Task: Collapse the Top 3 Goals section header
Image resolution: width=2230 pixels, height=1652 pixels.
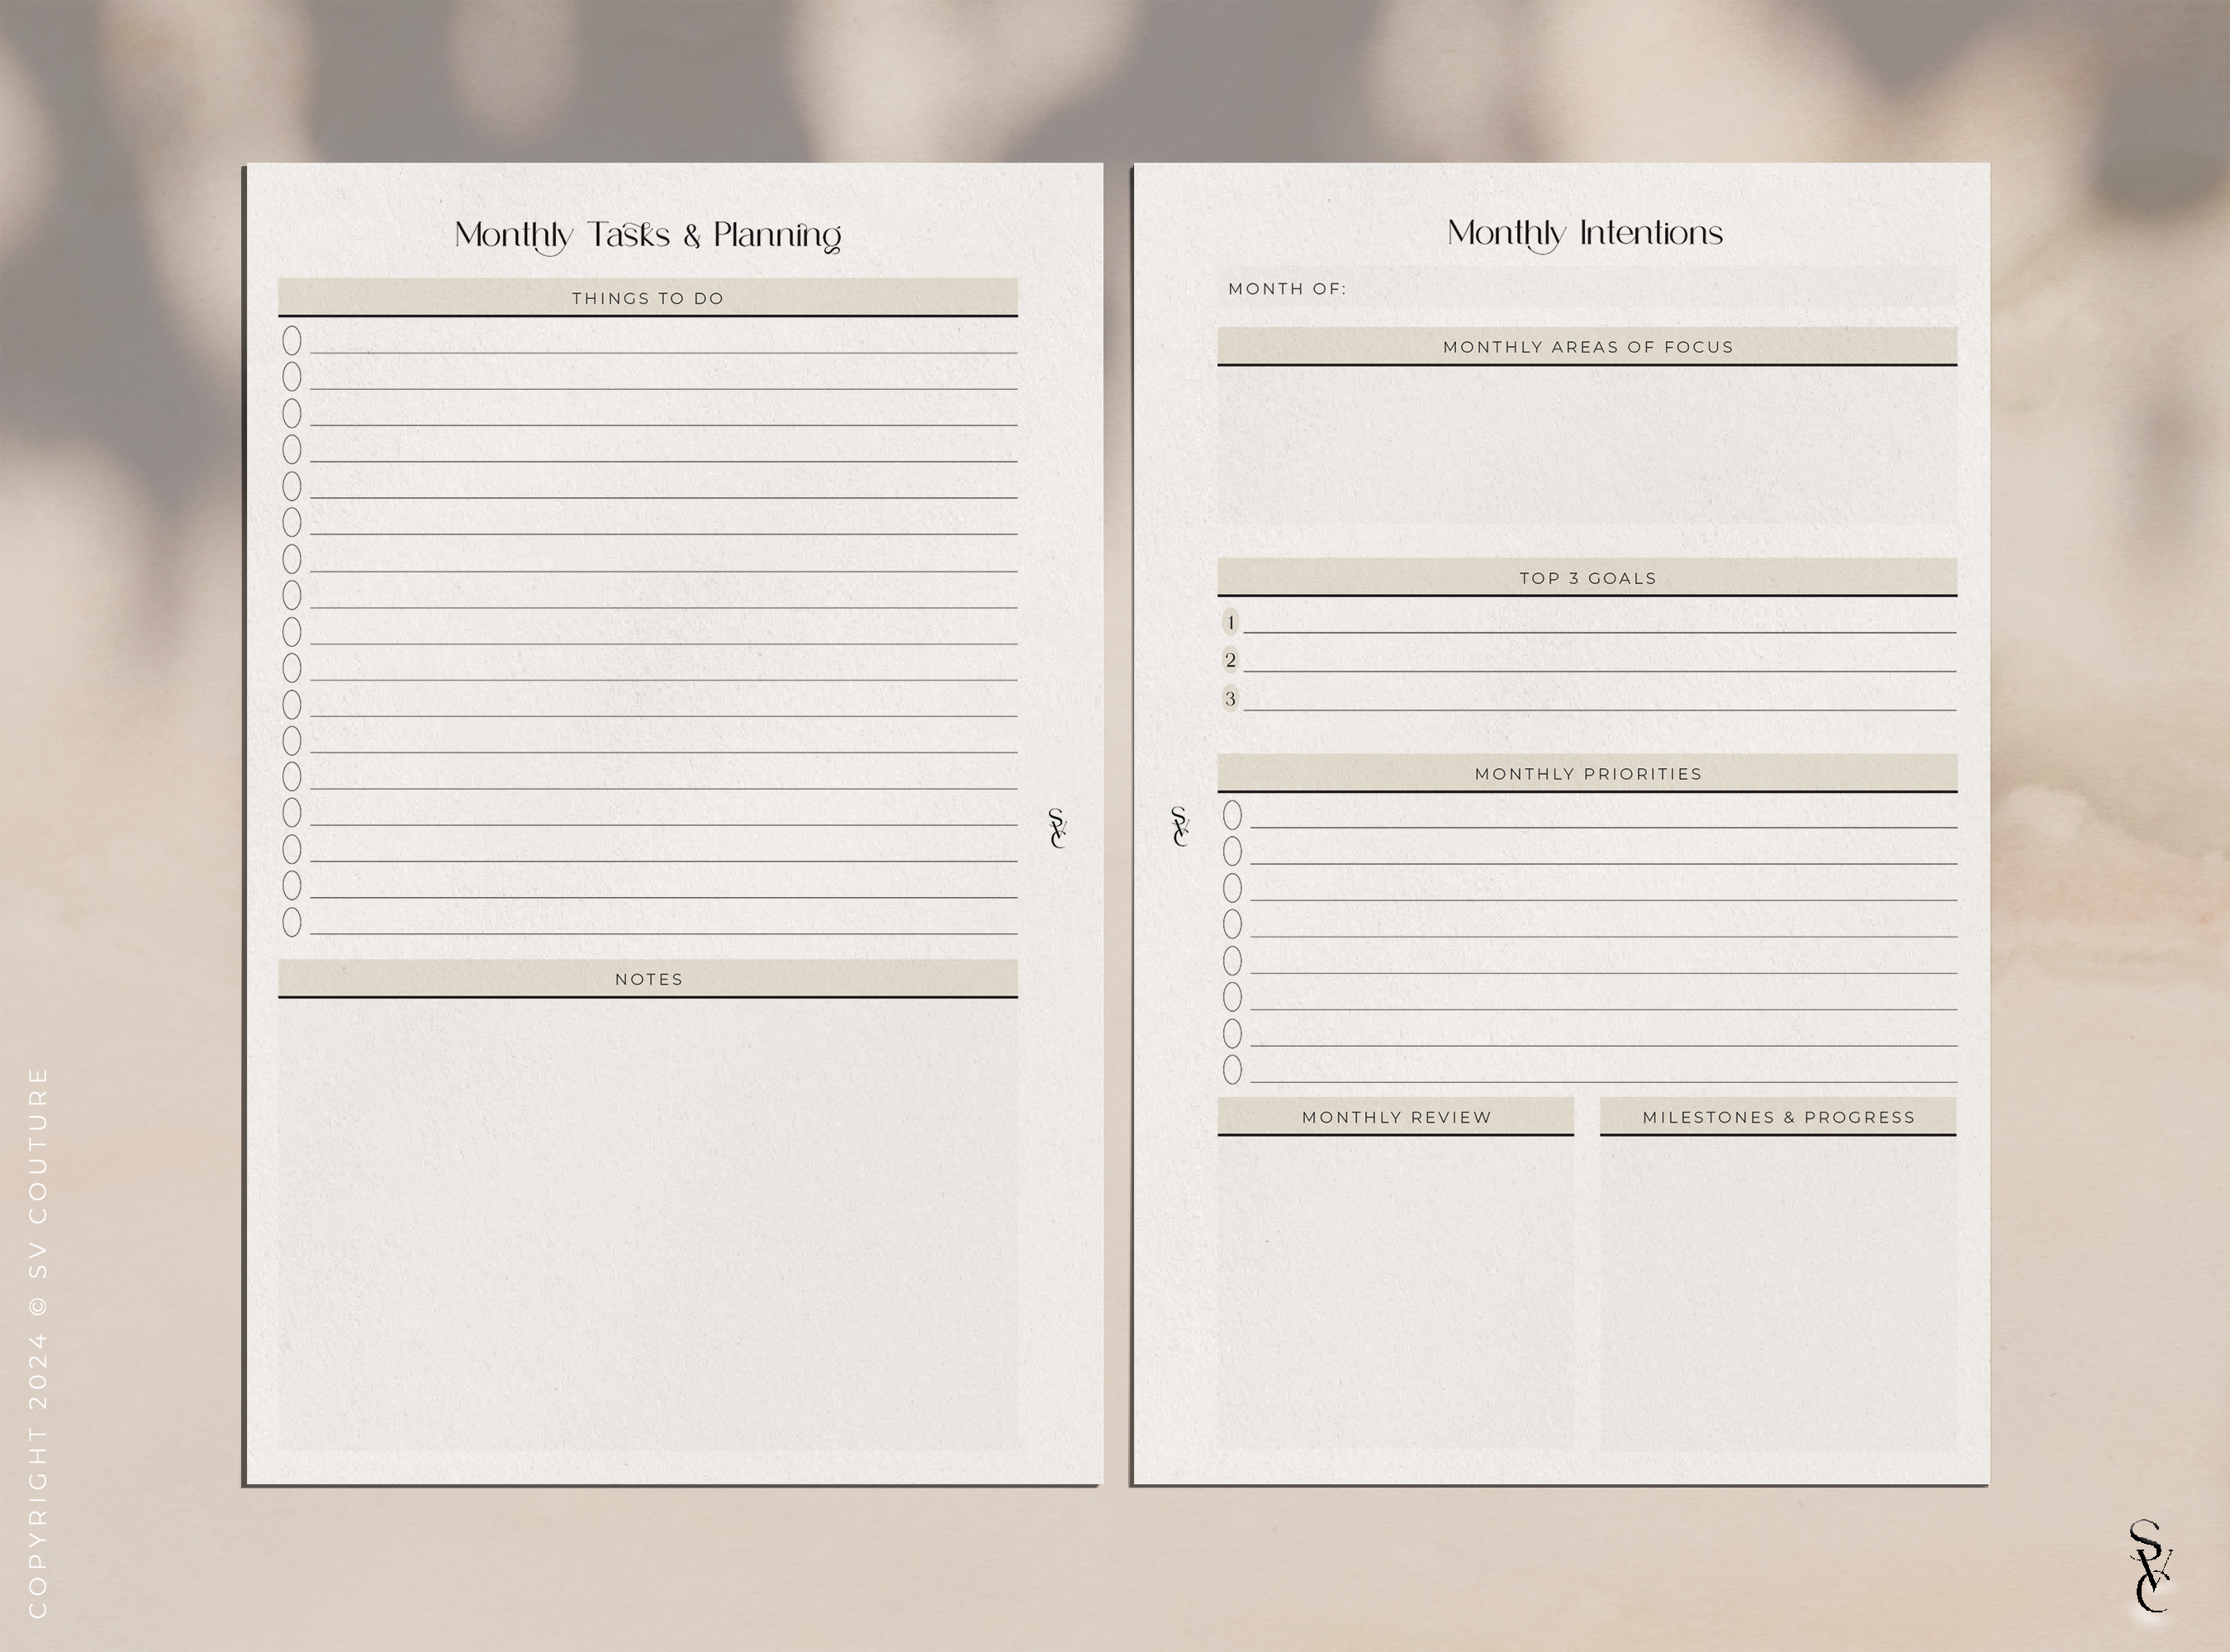Action: click(x=1586, y=577)
